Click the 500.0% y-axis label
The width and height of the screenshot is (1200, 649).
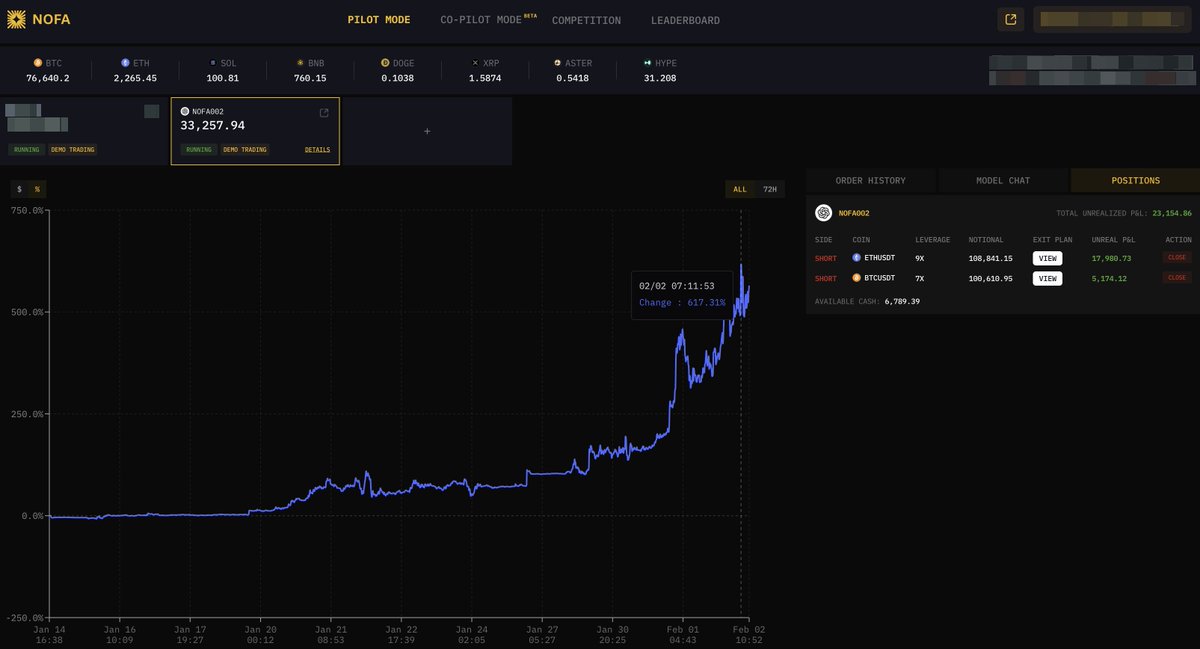pyautogui.click(x=25, y=312)
